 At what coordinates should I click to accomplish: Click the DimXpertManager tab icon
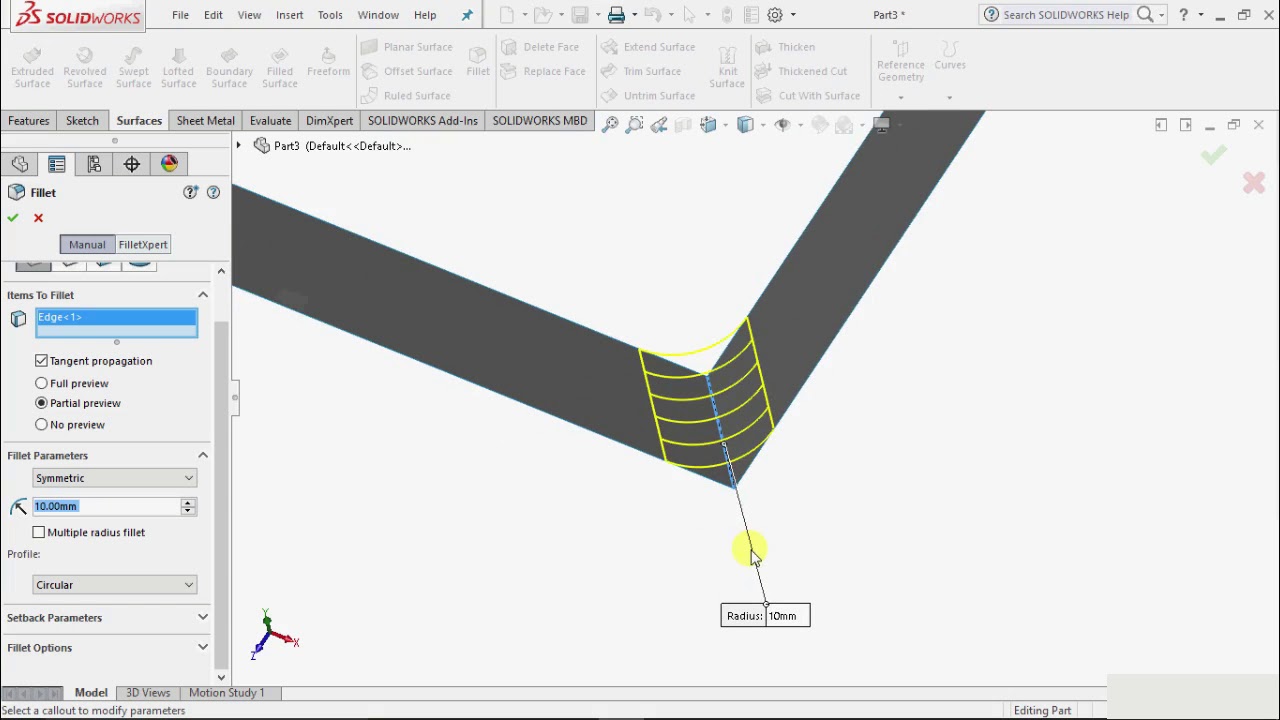(x=132, y=164)
